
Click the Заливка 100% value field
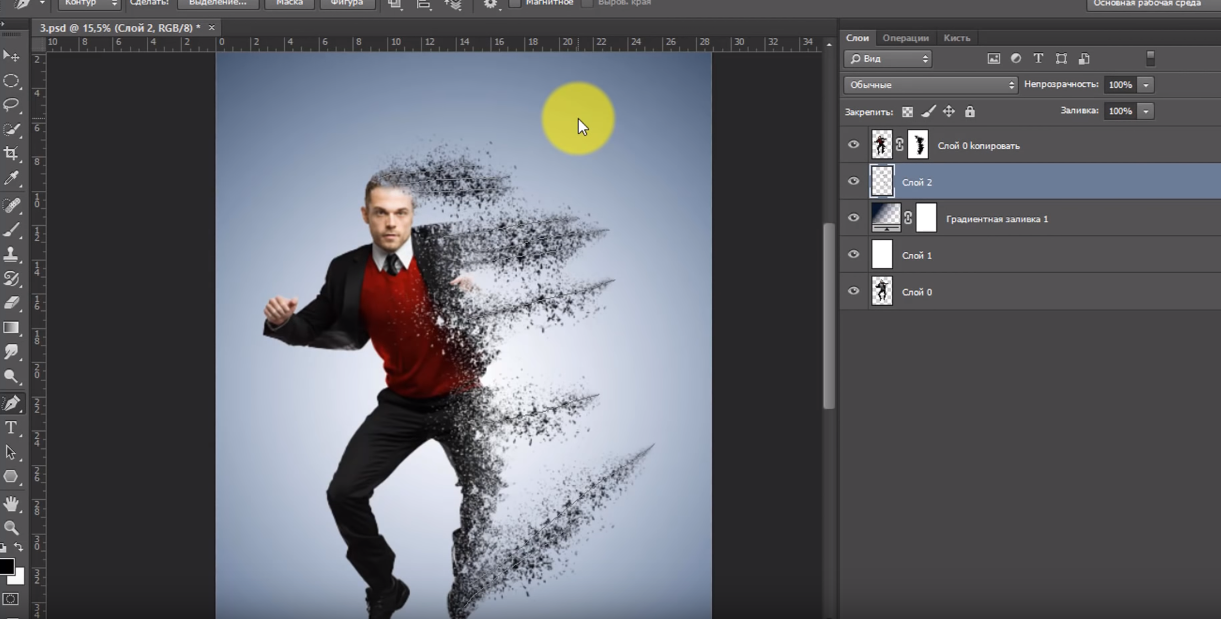[x=1120, y=111]
